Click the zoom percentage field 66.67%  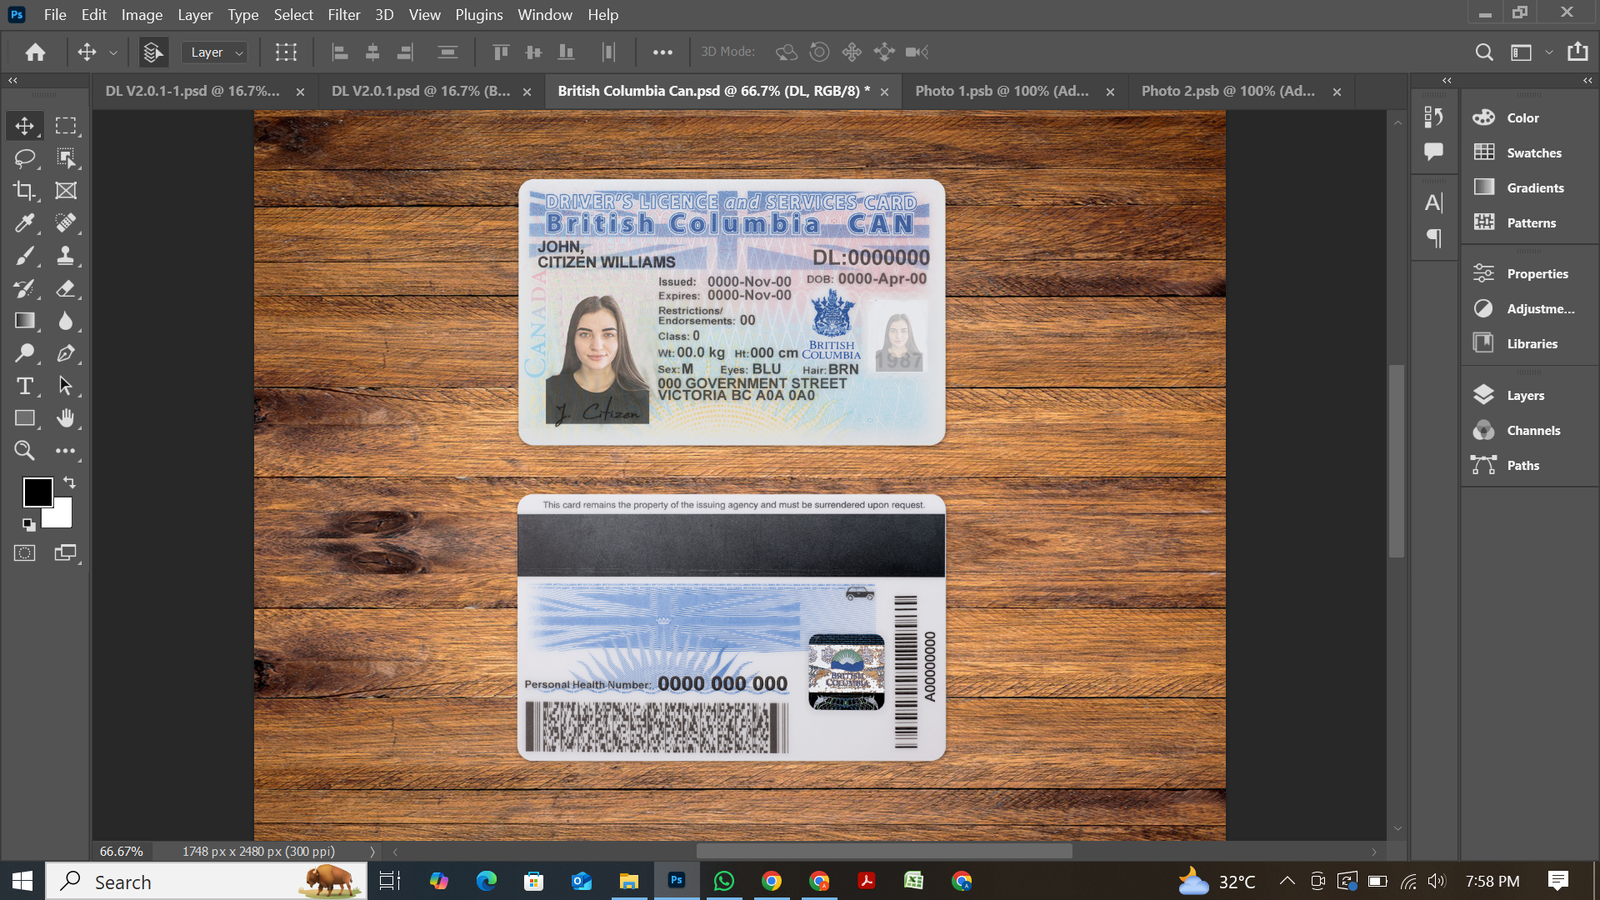[122, 852]
